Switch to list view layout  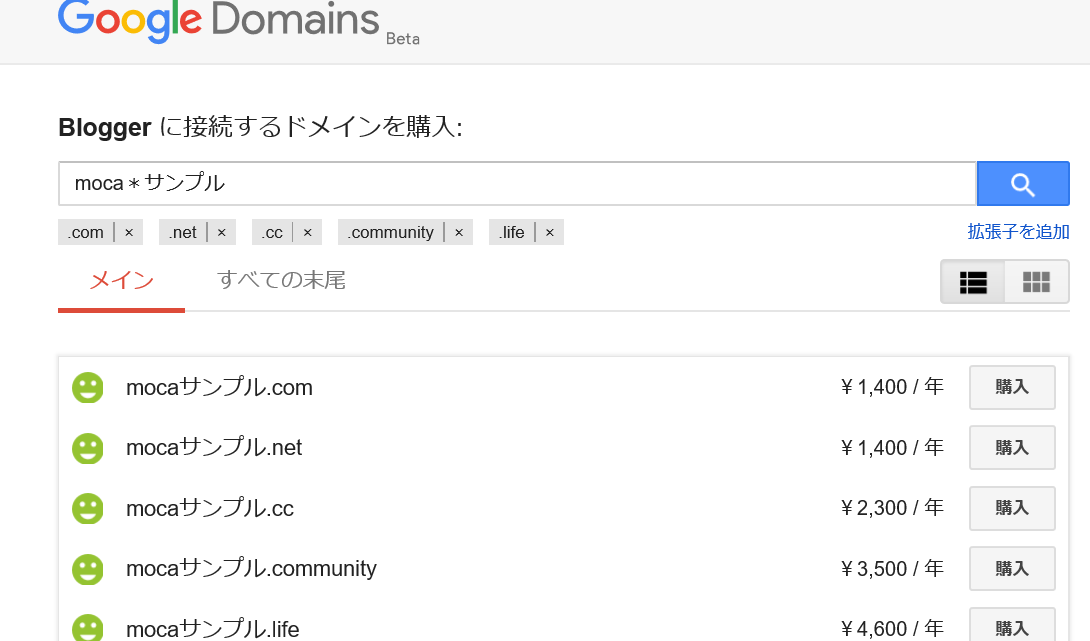tap(973, 282)
